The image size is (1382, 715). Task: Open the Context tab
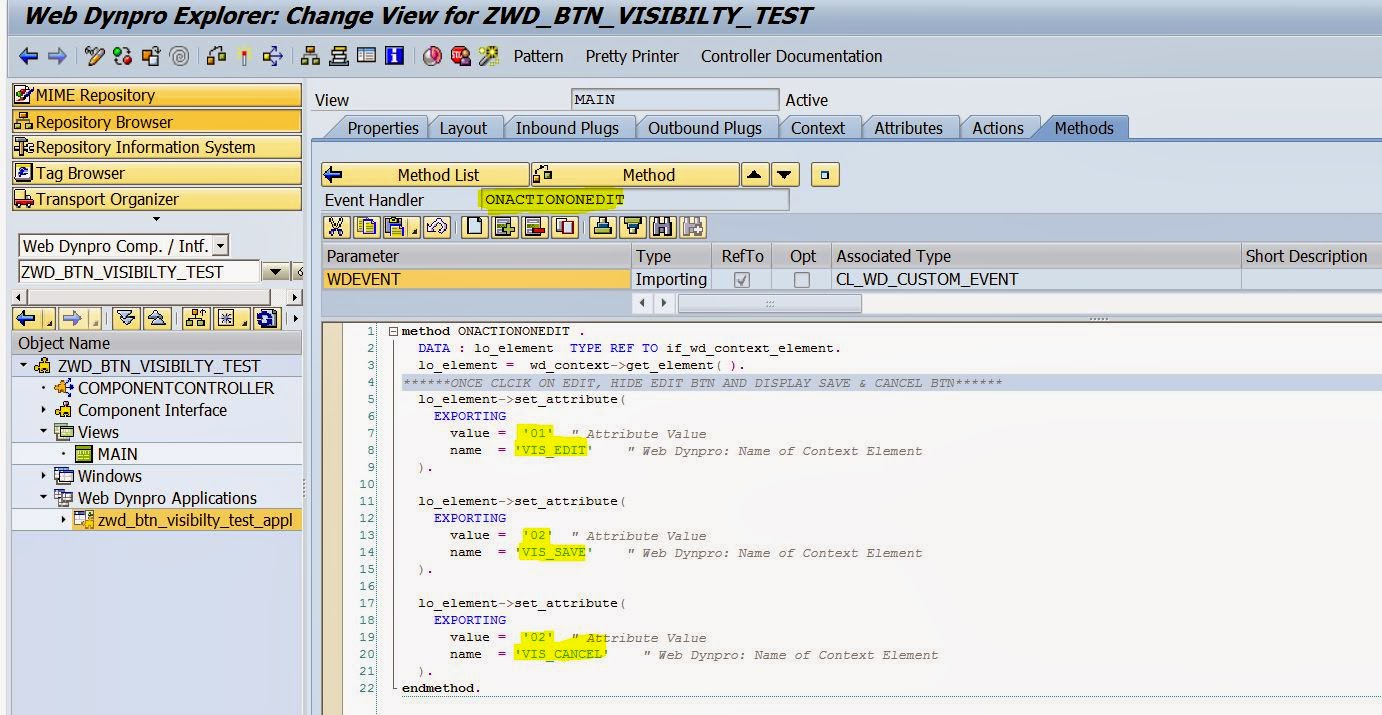(x=819, y=128)
